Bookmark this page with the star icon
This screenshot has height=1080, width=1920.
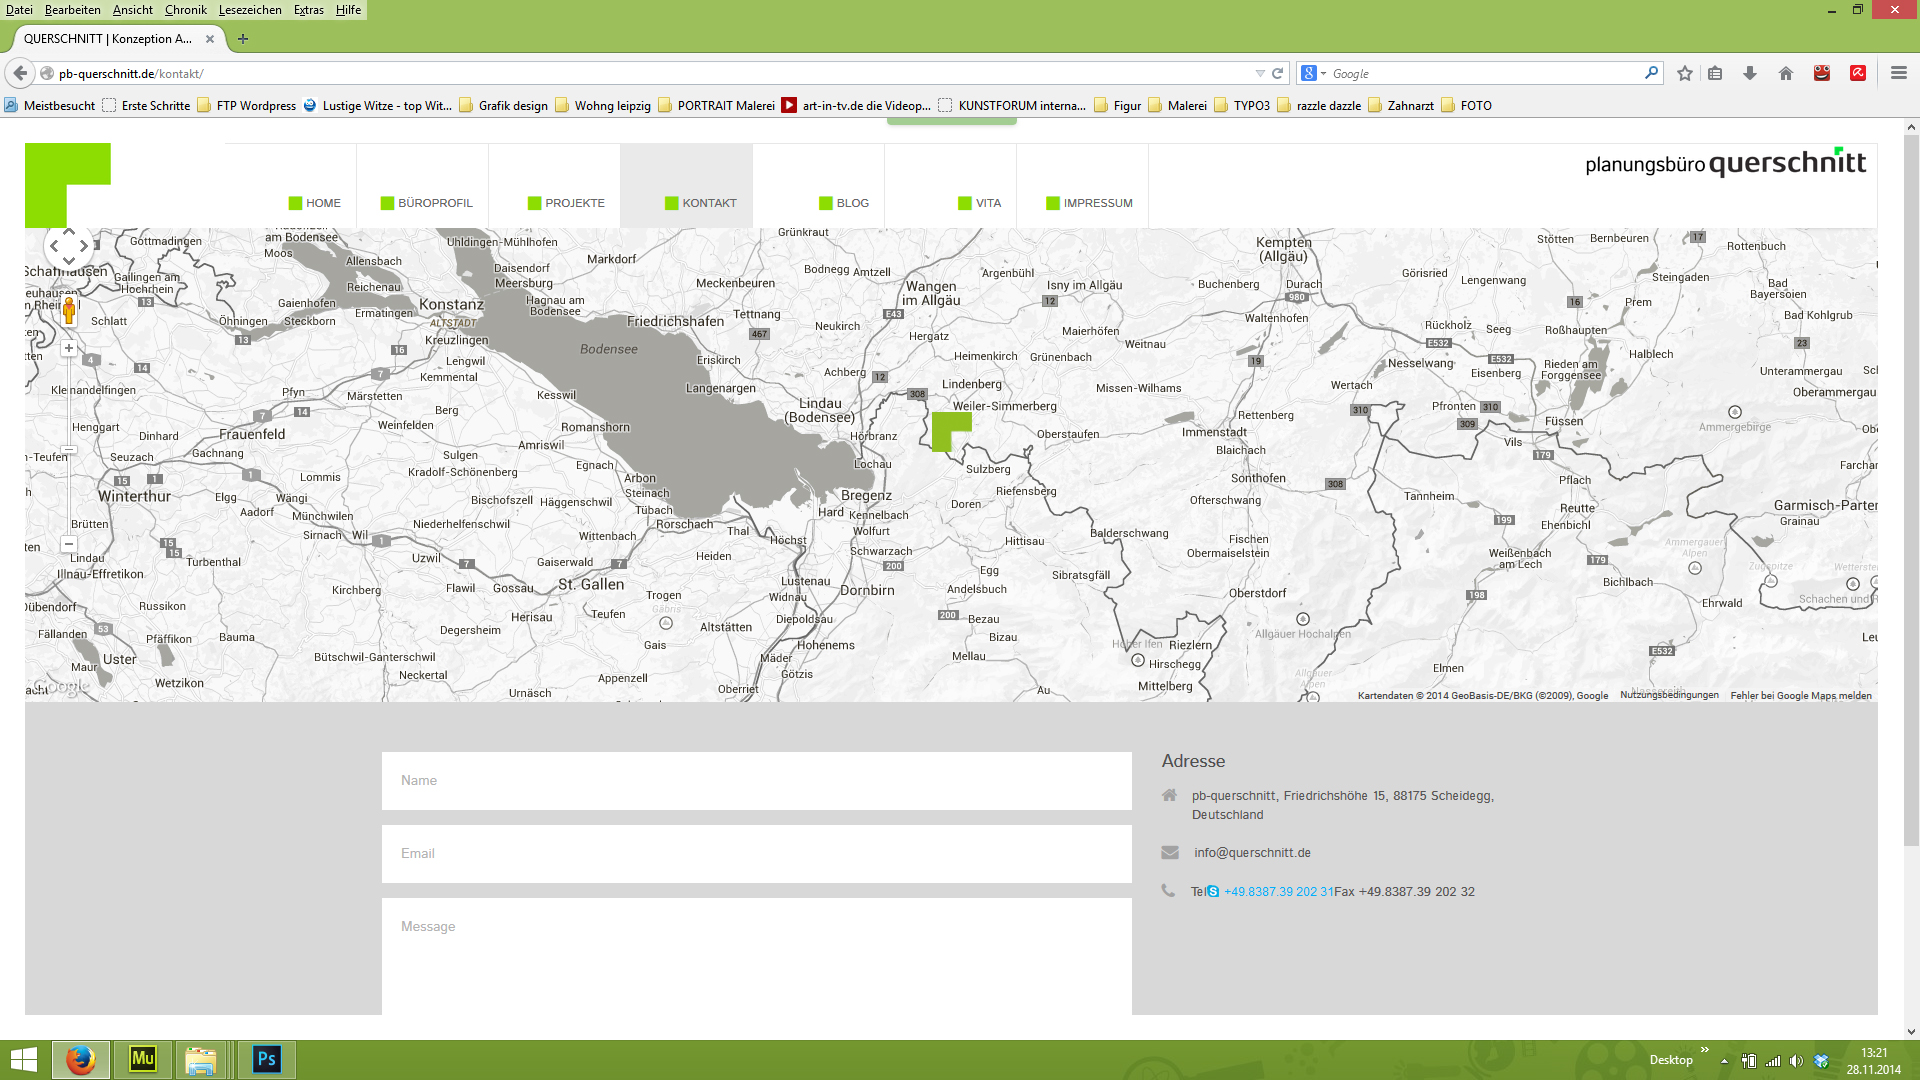(x=1685, y=73)
